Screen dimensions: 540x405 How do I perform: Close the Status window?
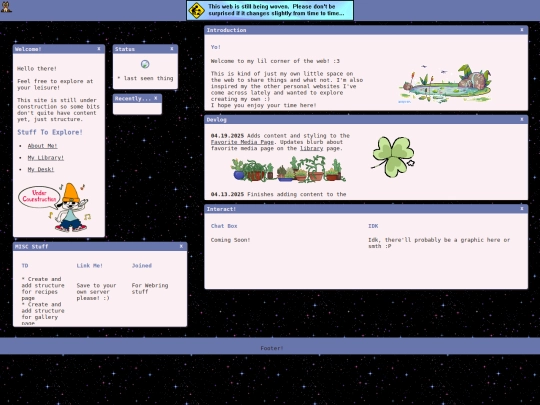pos(172,49)
